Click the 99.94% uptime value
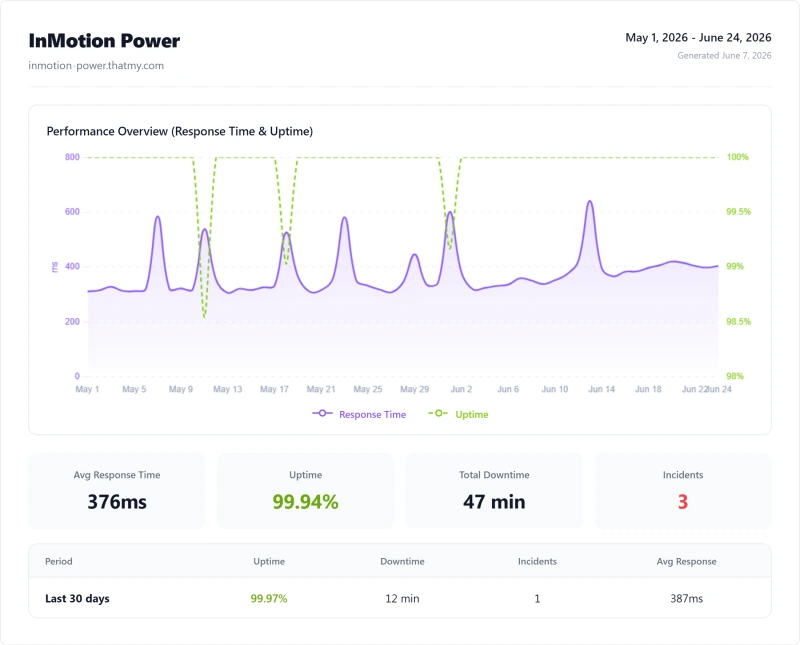This screenshot has width=800, height=645. [x=305, y=502]
